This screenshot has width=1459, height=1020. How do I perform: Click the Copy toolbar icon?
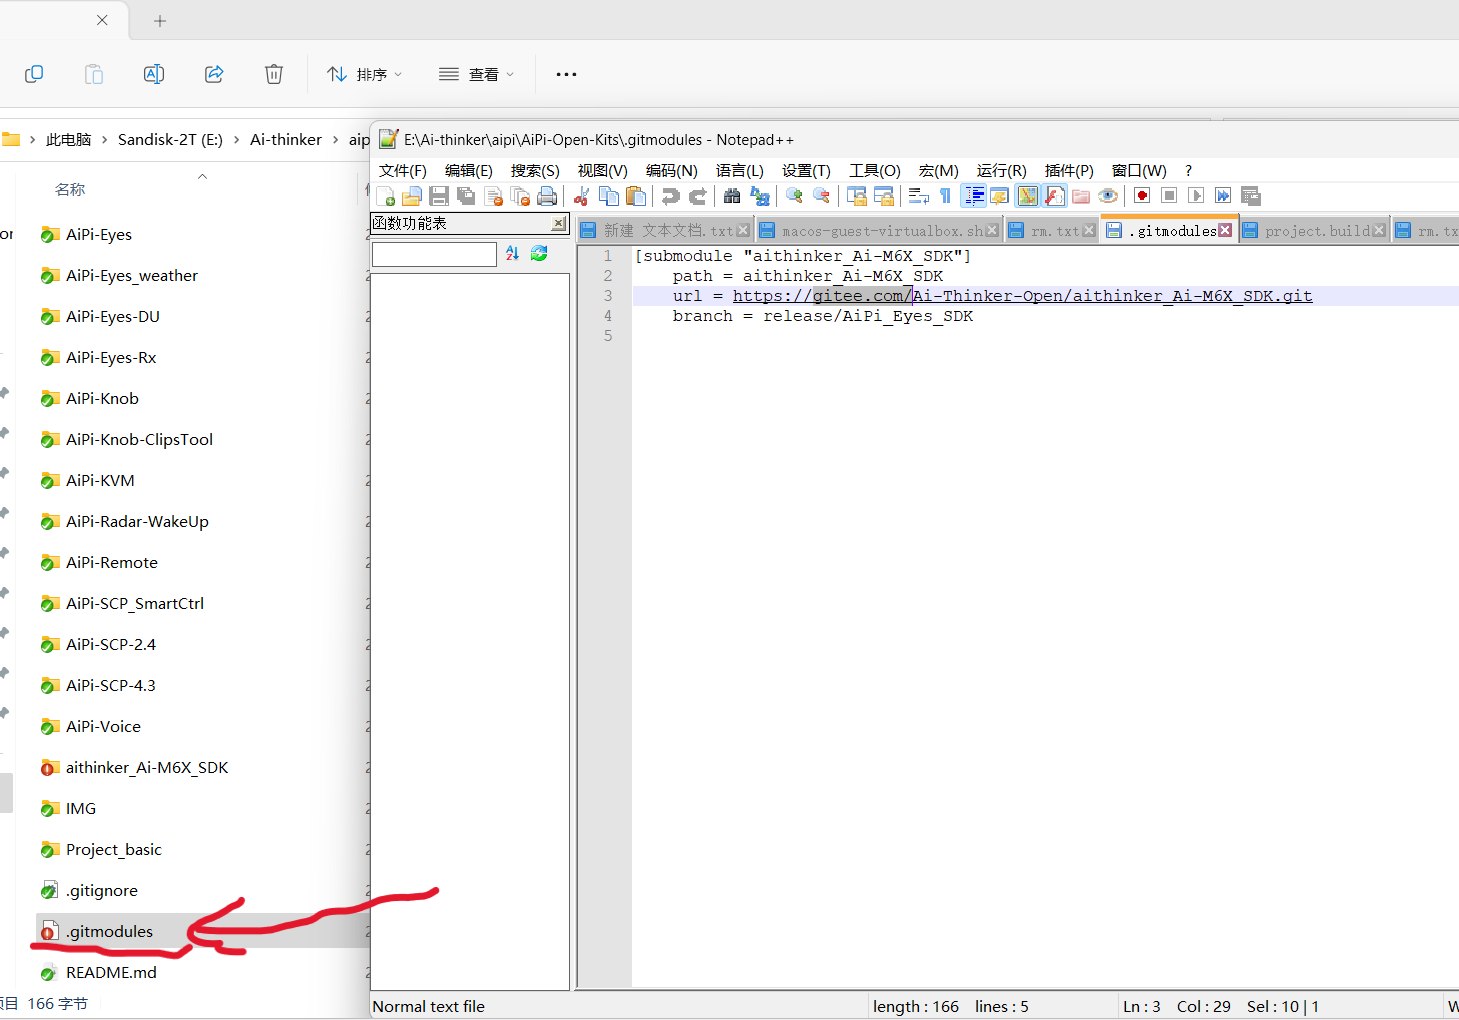tap(608, 196)
